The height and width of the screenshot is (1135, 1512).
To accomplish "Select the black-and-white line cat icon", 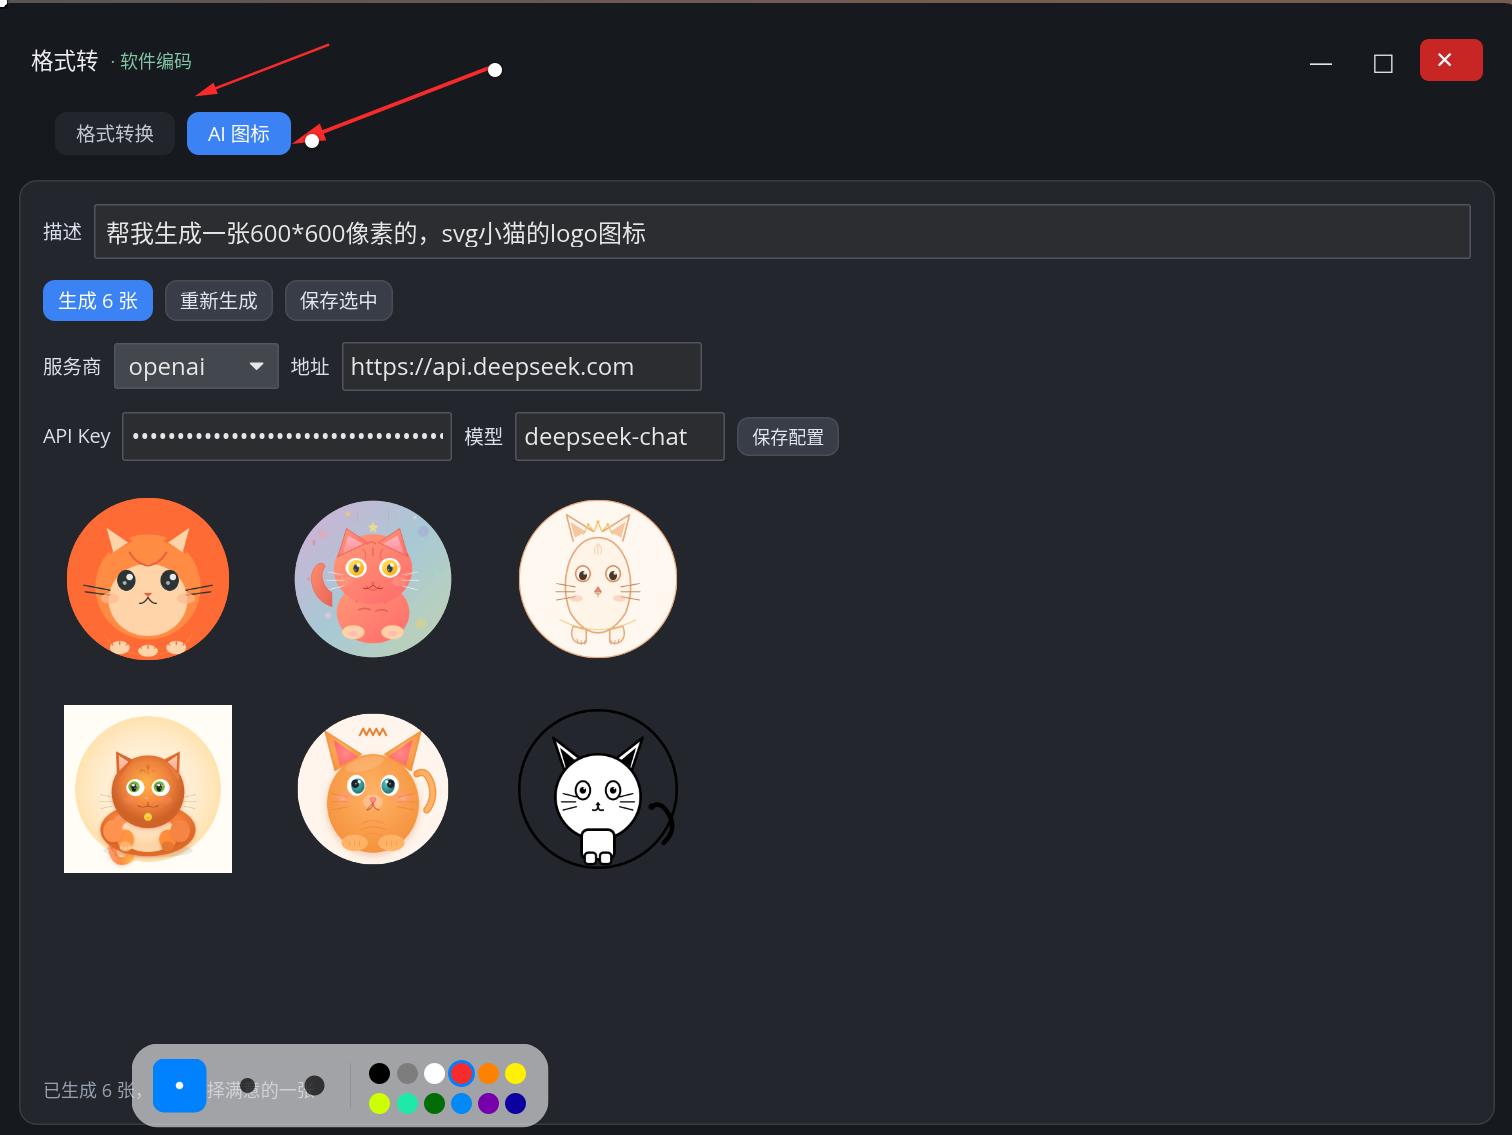I will pyautogui.click(x=598, y=789).
